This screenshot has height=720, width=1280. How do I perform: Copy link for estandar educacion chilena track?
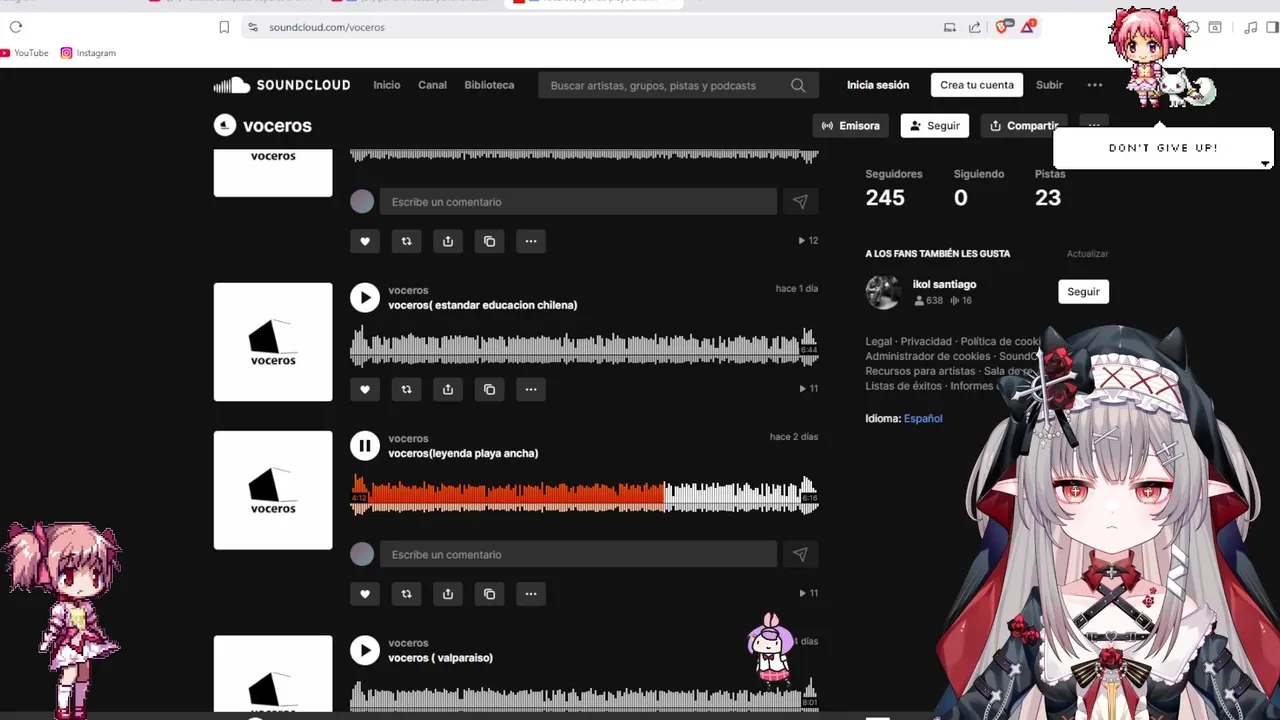coord(489,390)
